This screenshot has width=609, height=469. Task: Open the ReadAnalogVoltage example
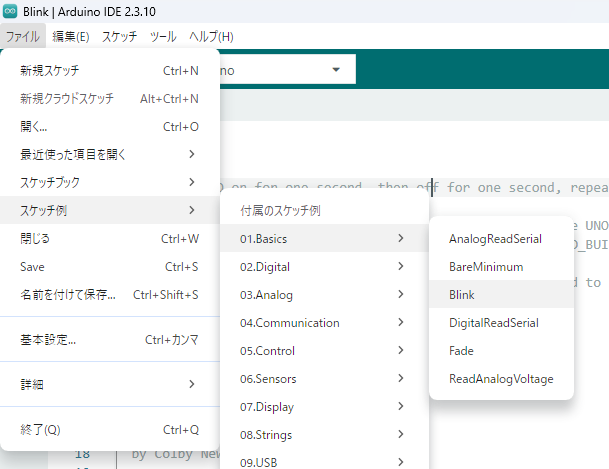point(501,379)
